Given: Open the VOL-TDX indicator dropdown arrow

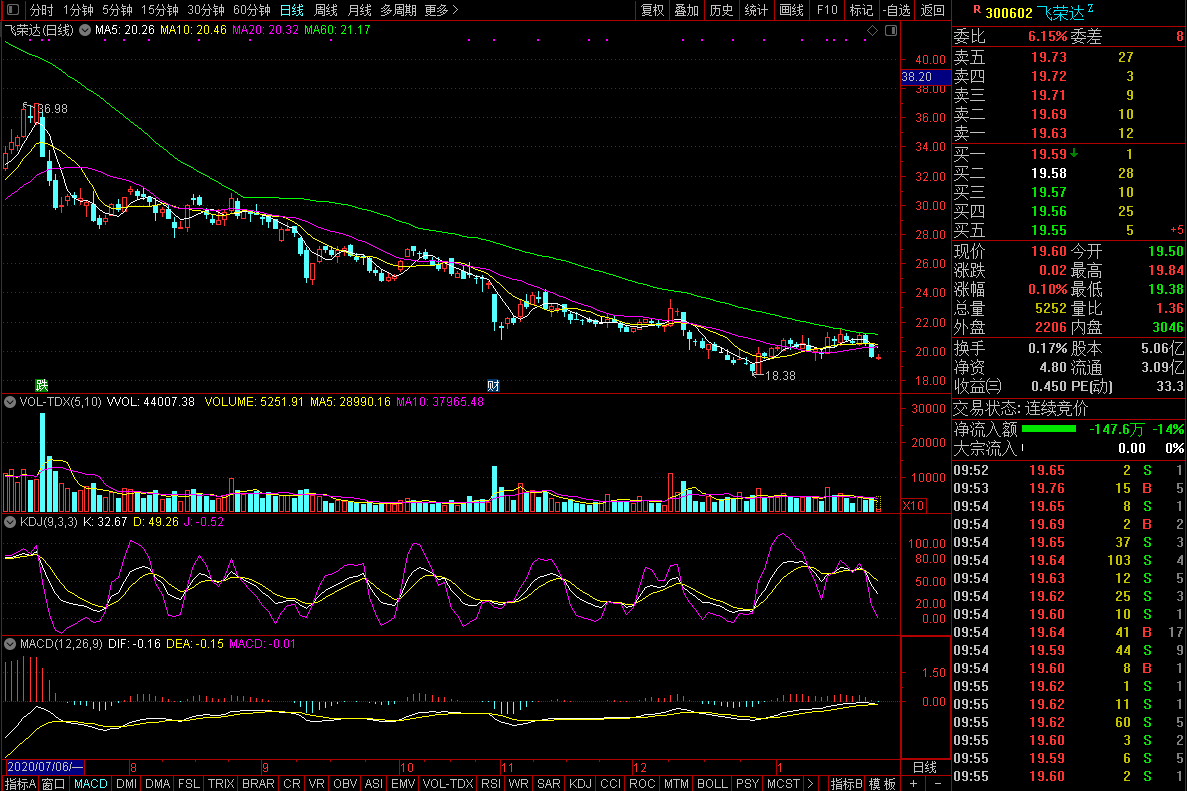Looking at the screenshot, I should 10,402.
